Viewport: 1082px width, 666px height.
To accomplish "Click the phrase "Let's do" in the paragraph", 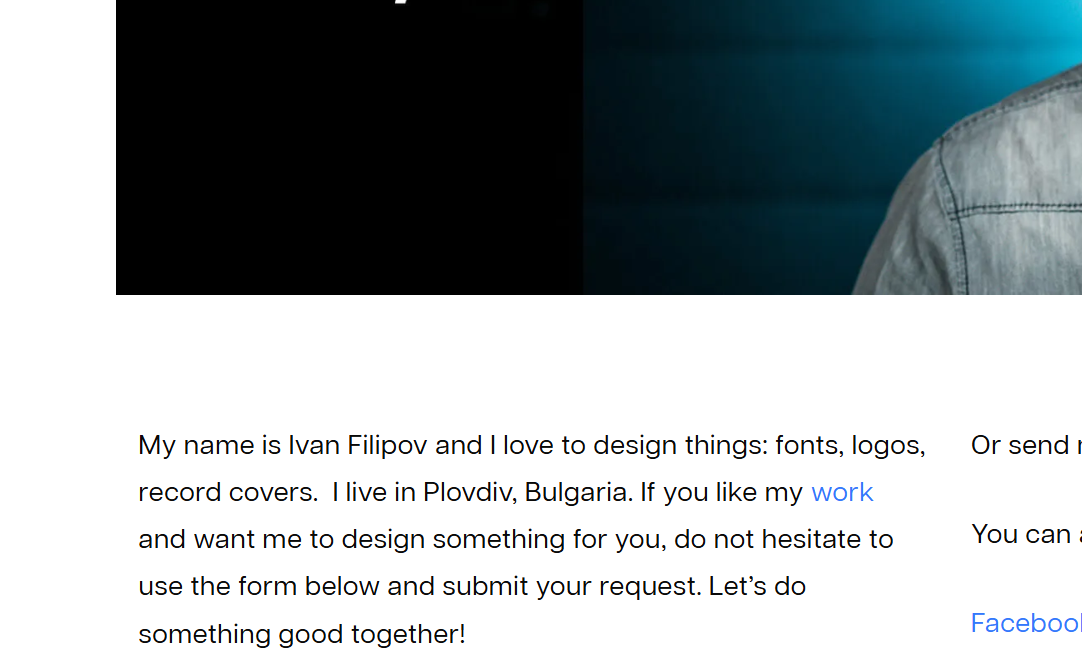I will coord(757,586).
